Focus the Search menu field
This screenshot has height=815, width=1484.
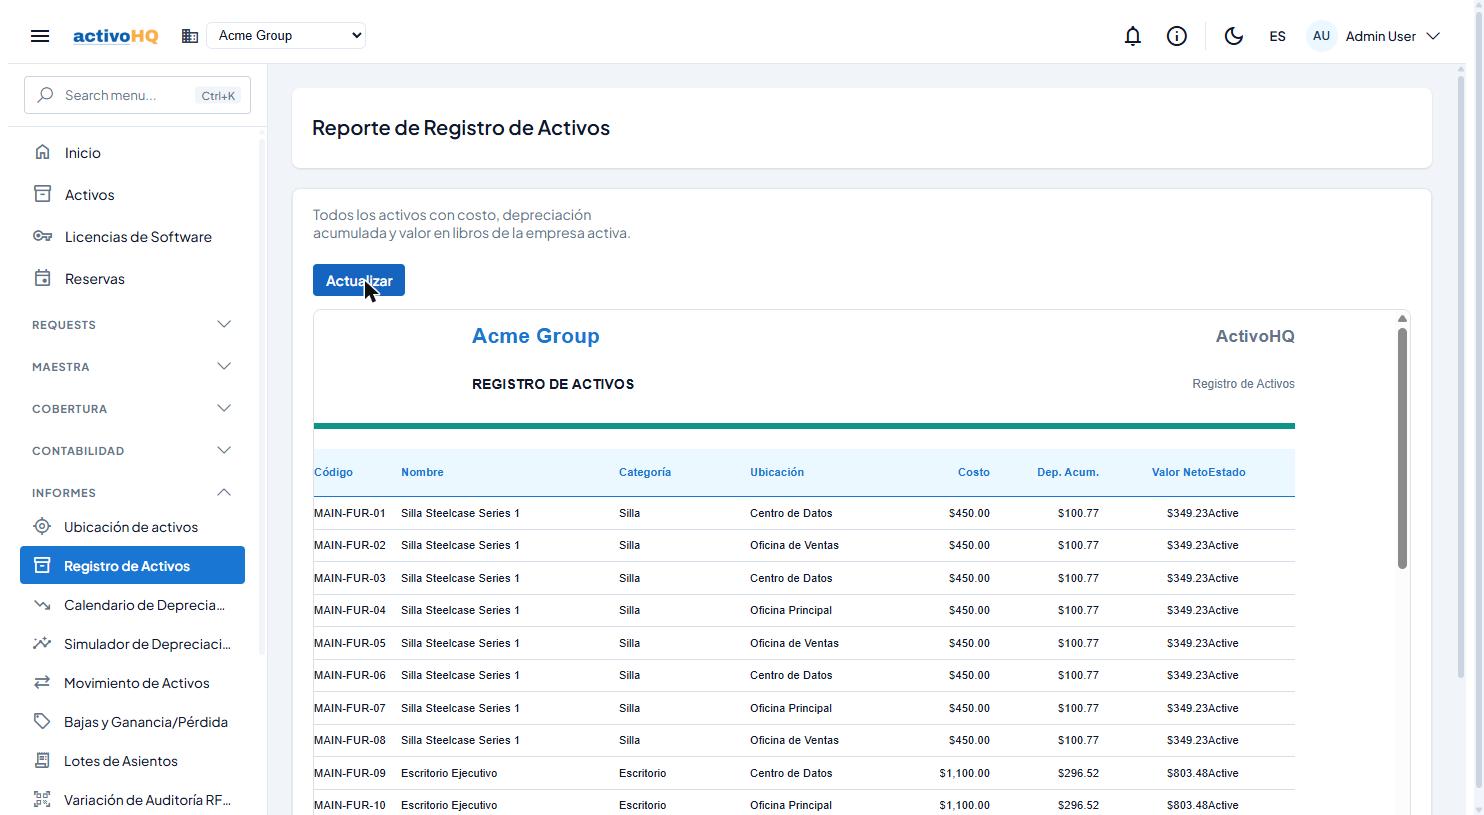point(137,95)
